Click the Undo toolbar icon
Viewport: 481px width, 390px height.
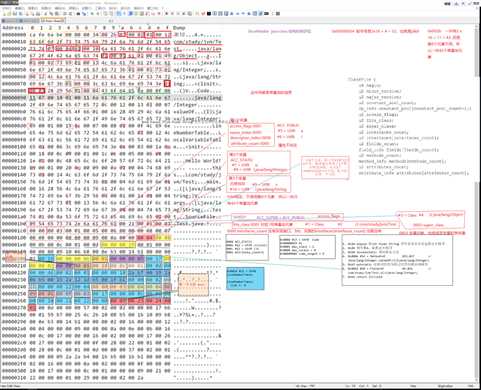pos(63,14)
